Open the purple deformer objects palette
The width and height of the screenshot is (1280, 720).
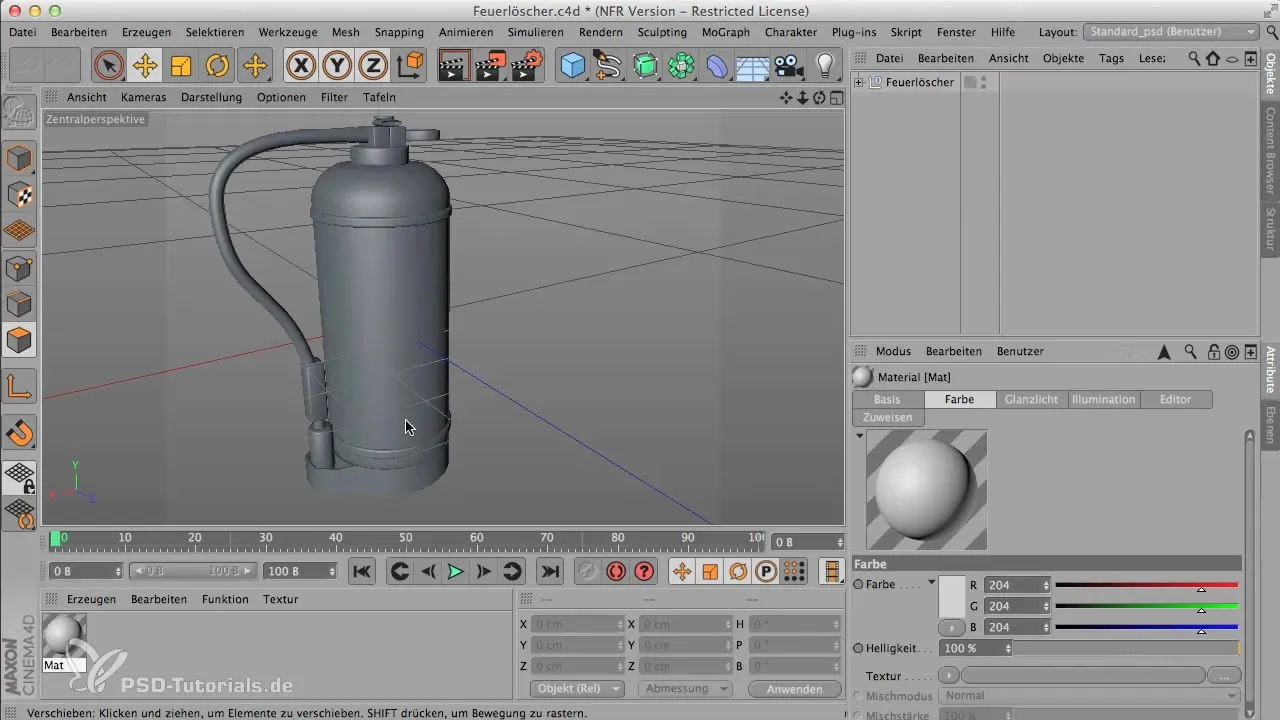[717, 66]
